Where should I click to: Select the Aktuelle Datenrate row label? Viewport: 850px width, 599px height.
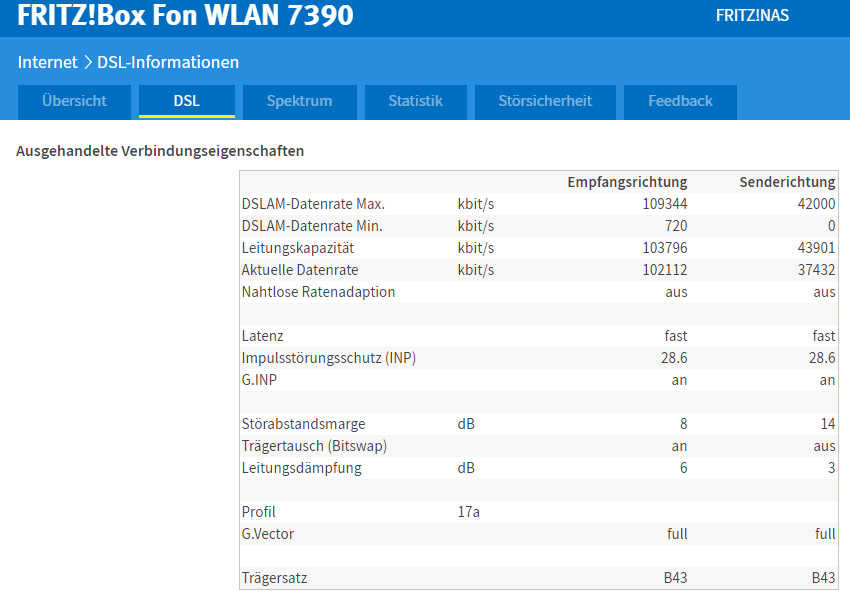pyautogui.click(x=300, y=270)
